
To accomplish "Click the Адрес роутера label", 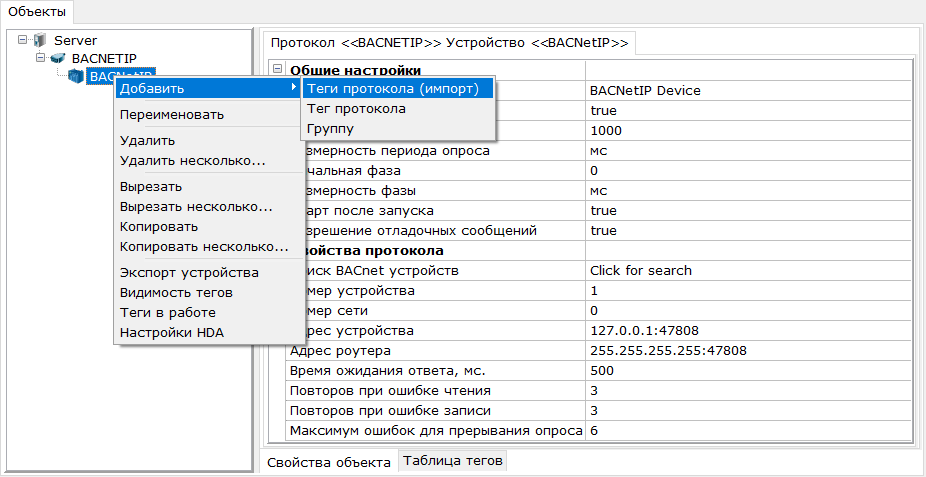I will click(x=340, y=351).
